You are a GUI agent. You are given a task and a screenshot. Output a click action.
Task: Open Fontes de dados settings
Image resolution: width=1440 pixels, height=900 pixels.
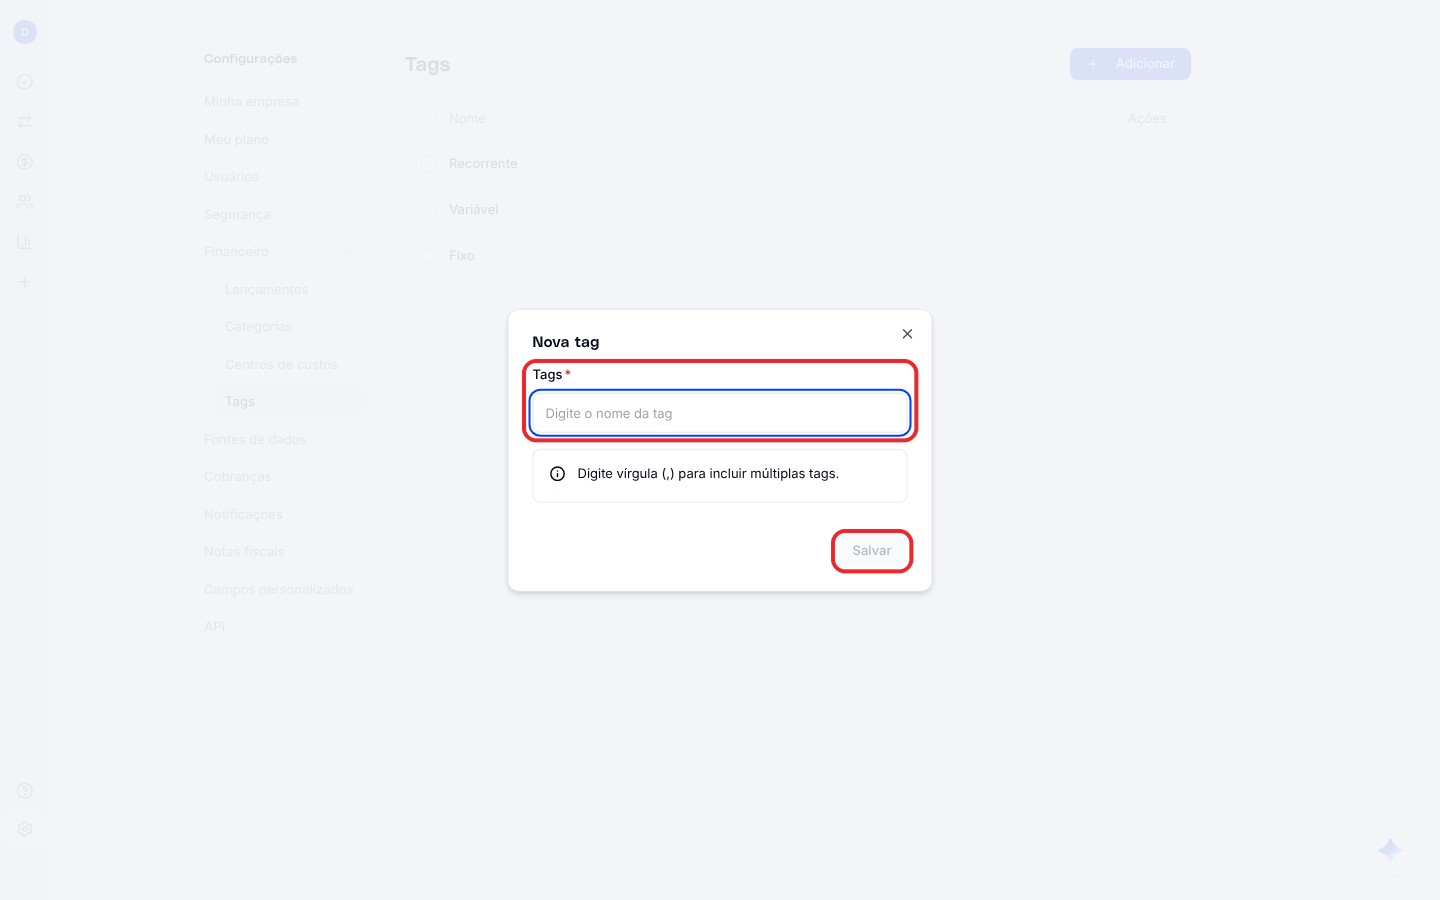pos(255,440)
